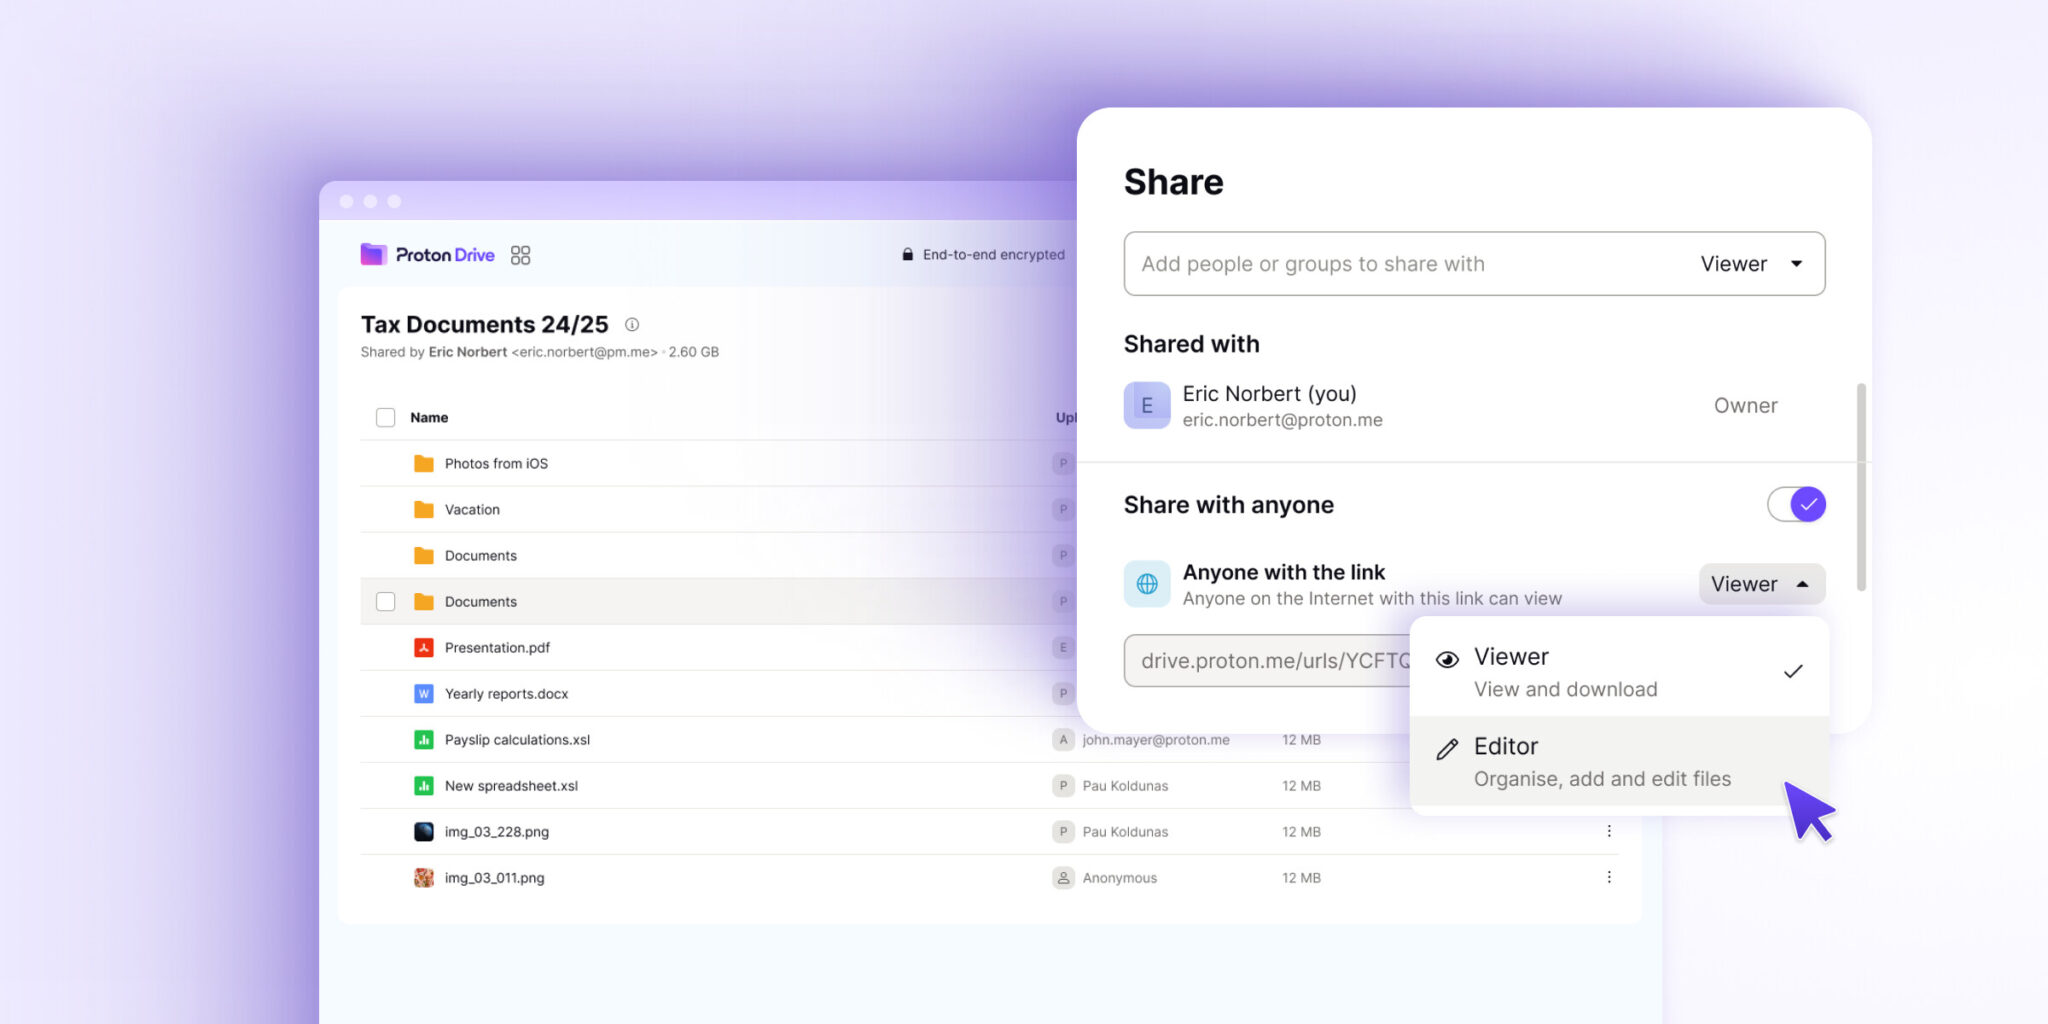Select Viewer option in permission menu
Screen dimensions: 2048x1024
(x=1601, y=671)
